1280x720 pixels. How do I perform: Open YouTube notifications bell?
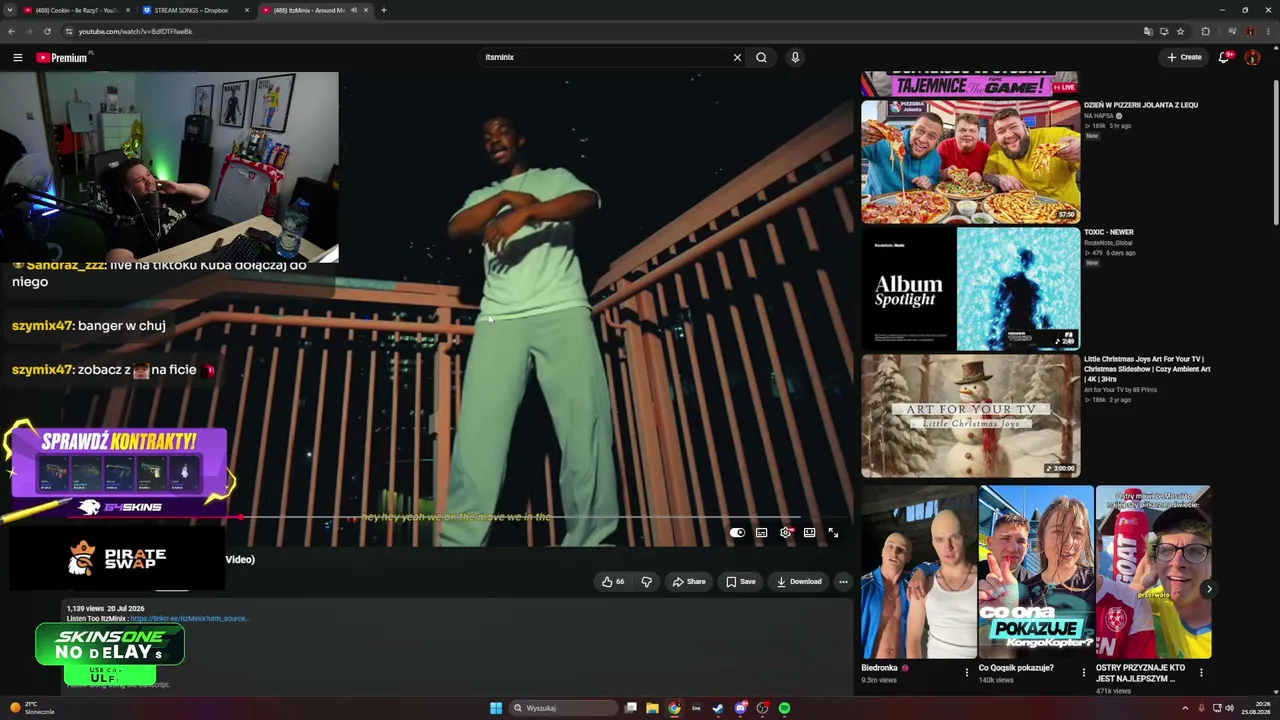[1224, 58]
